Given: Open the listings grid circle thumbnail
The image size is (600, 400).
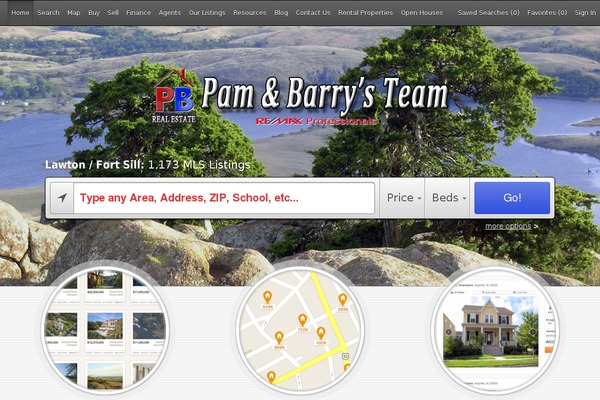Looking at the screenshot, I should [105, 331].
